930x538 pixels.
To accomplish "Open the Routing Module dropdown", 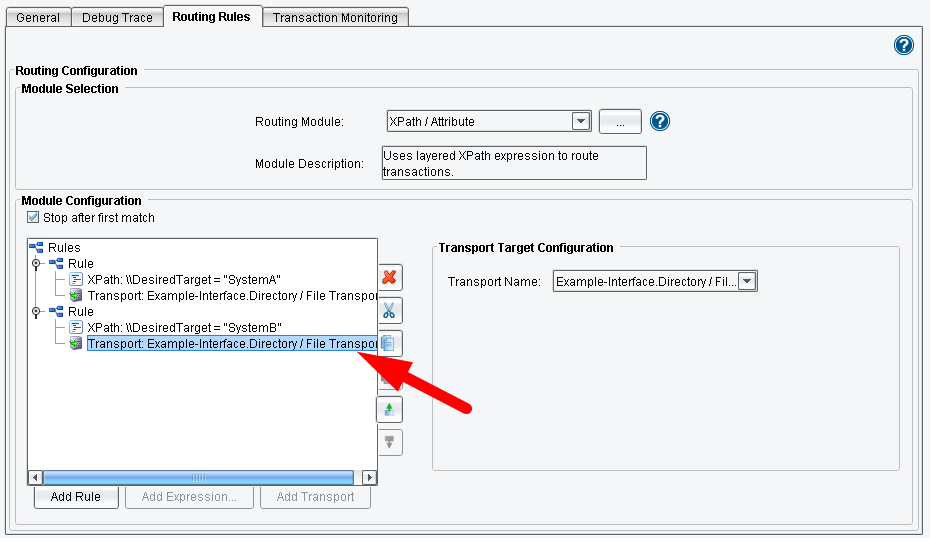I will (581, 121).
